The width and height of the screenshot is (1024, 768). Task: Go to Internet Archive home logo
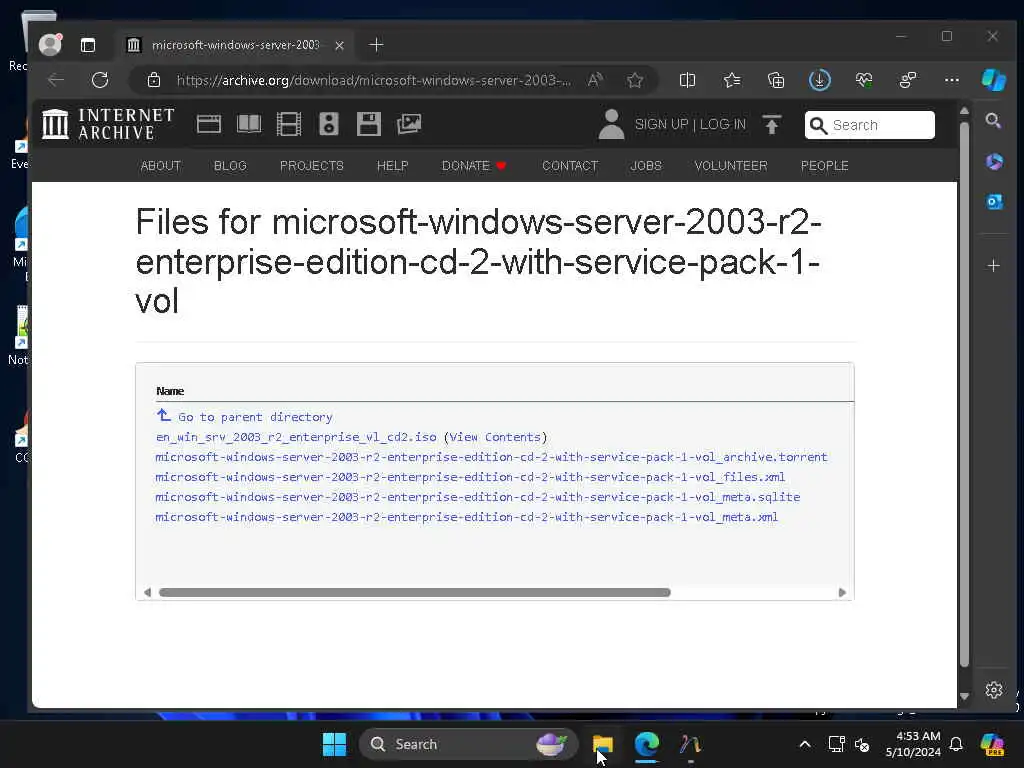108,124
